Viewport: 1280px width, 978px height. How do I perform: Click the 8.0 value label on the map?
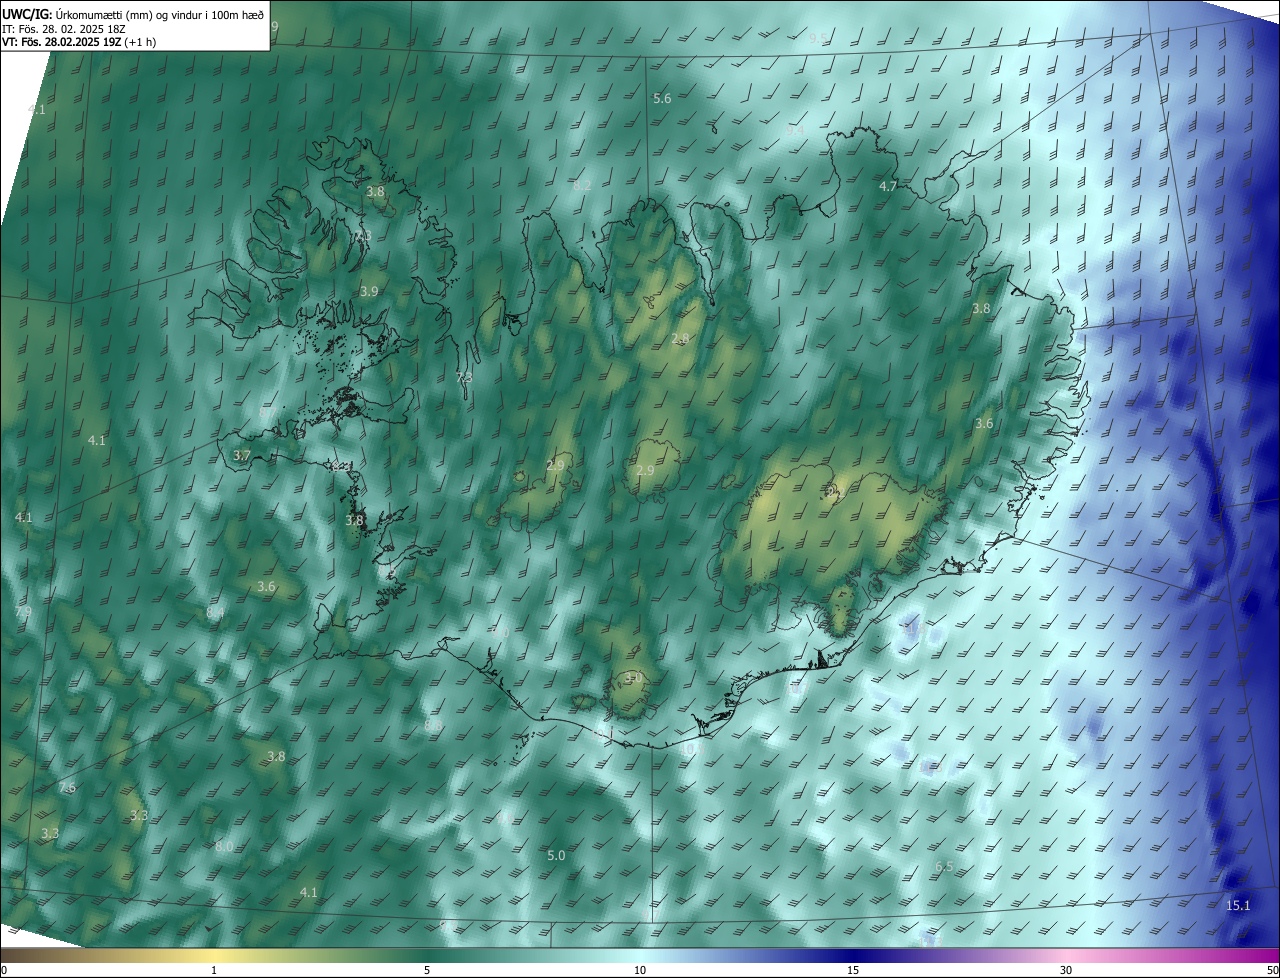(224, 846)
